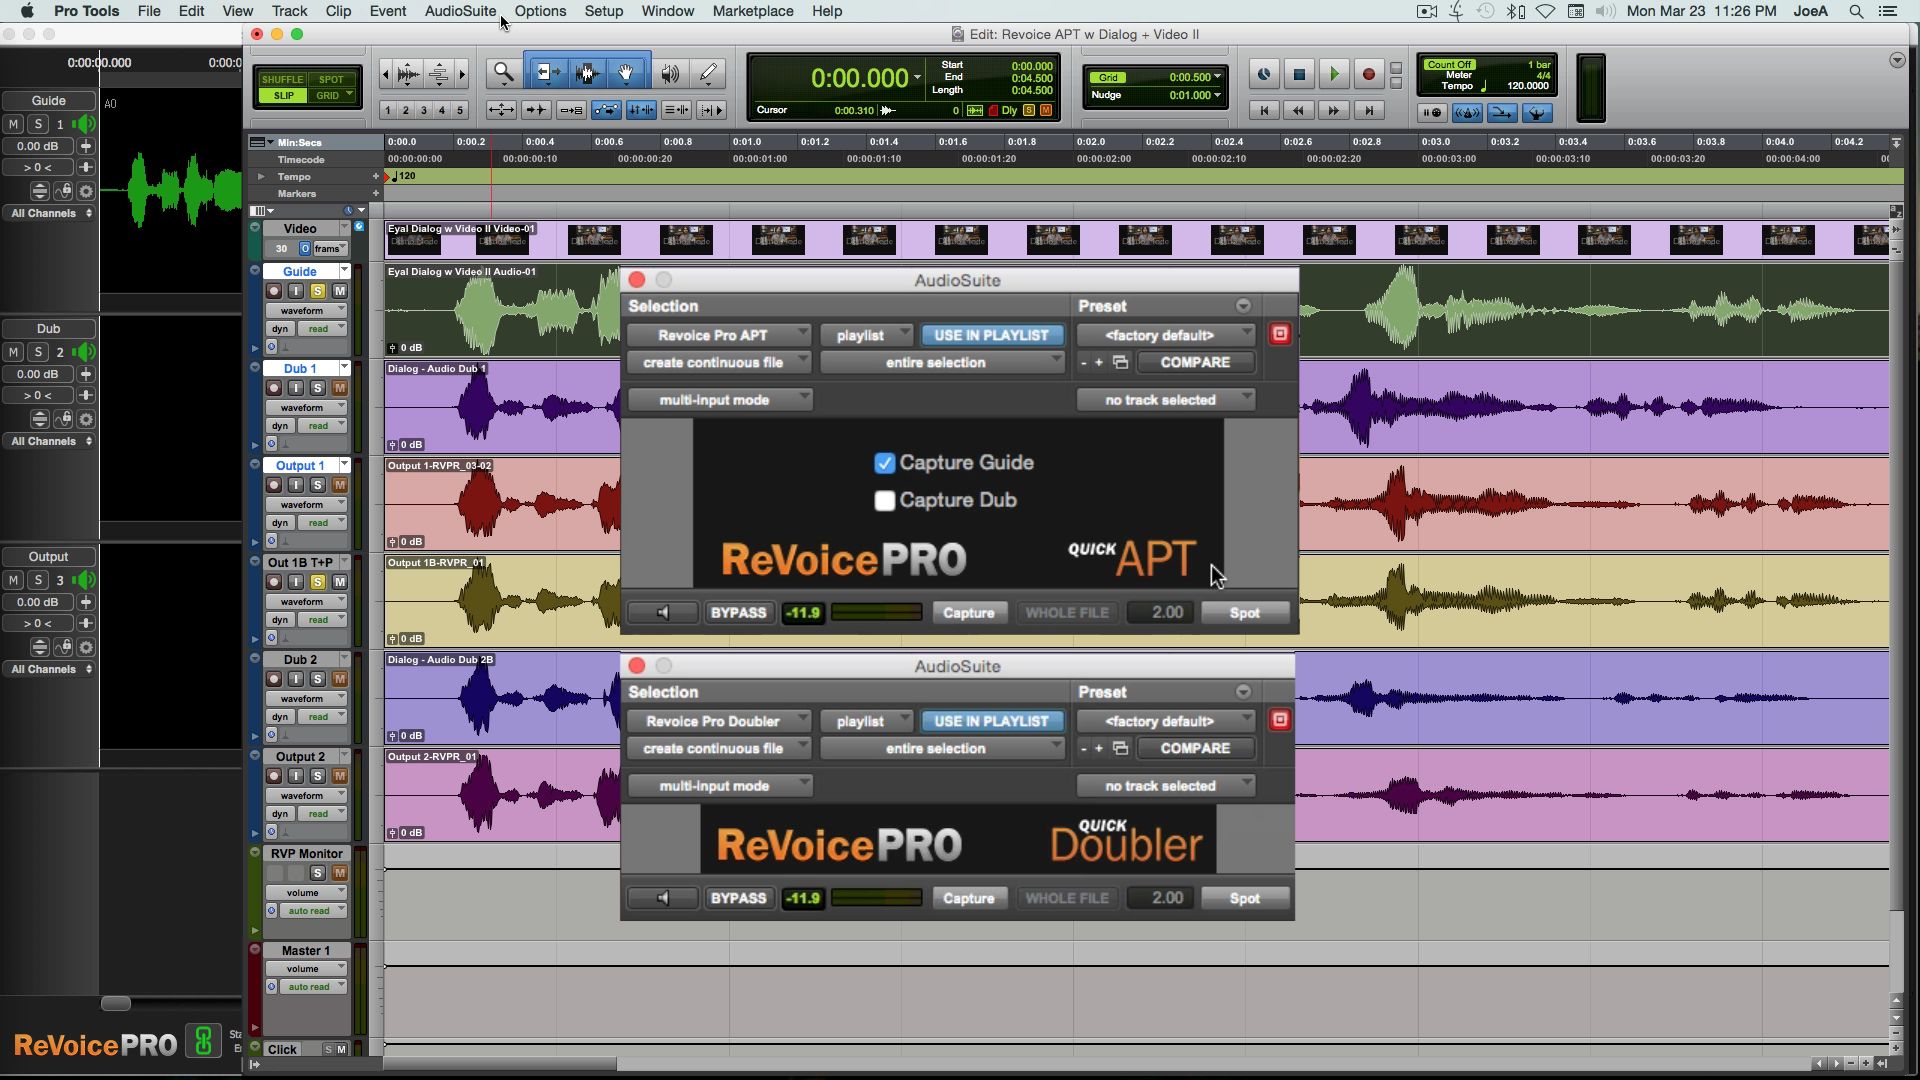Open the Track menu in menu bar
This screenshot has width=1920, height=1080.
click(x=289, y=11)
